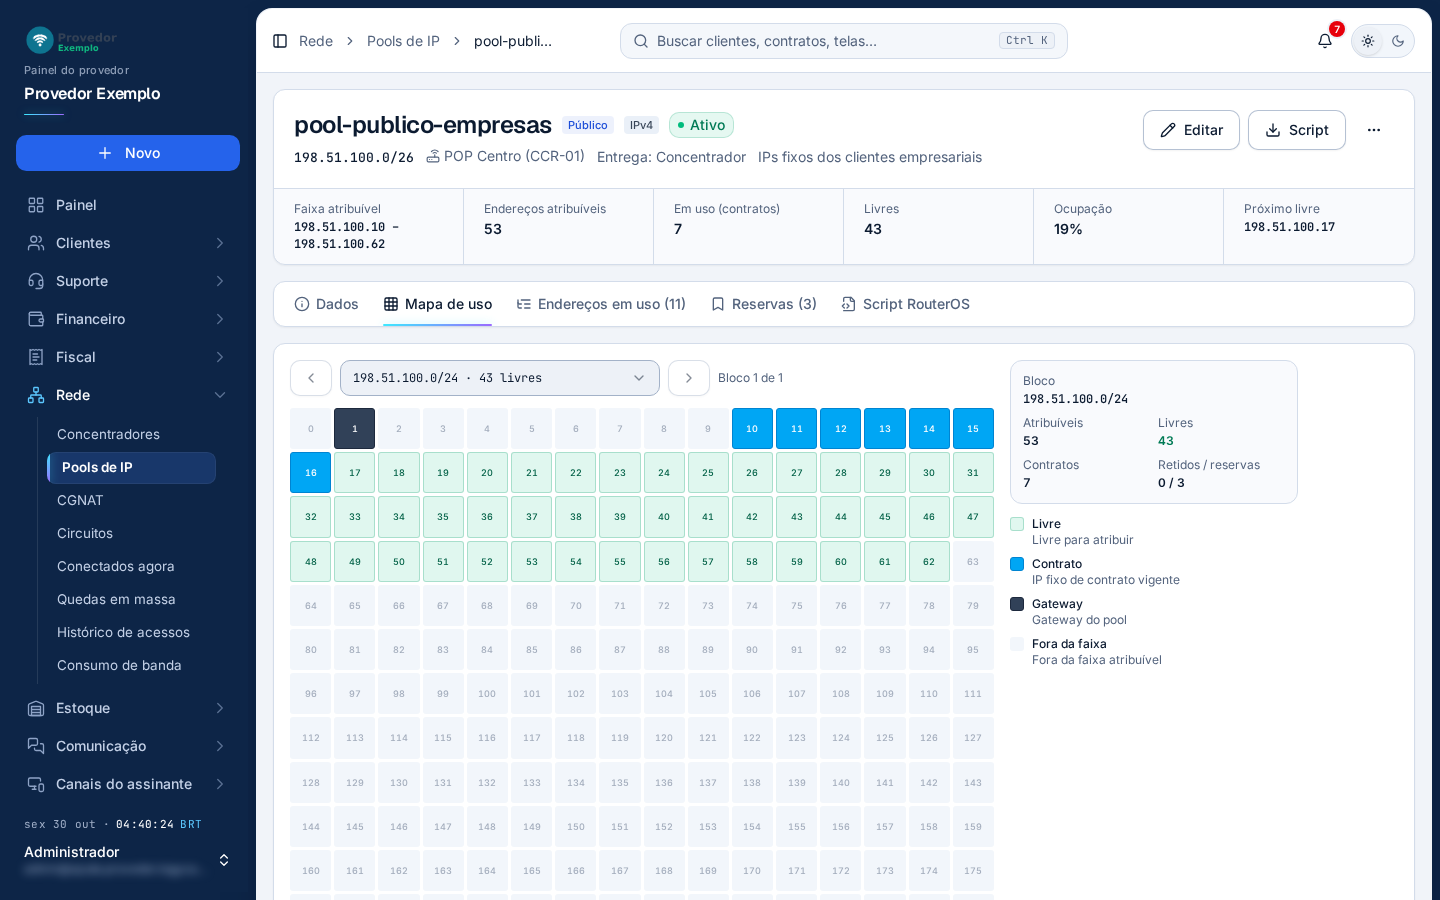This screenshot has height=900, width=1440.
Task: Click the Suporte headset icon
Action: click(x=36, y=281)
